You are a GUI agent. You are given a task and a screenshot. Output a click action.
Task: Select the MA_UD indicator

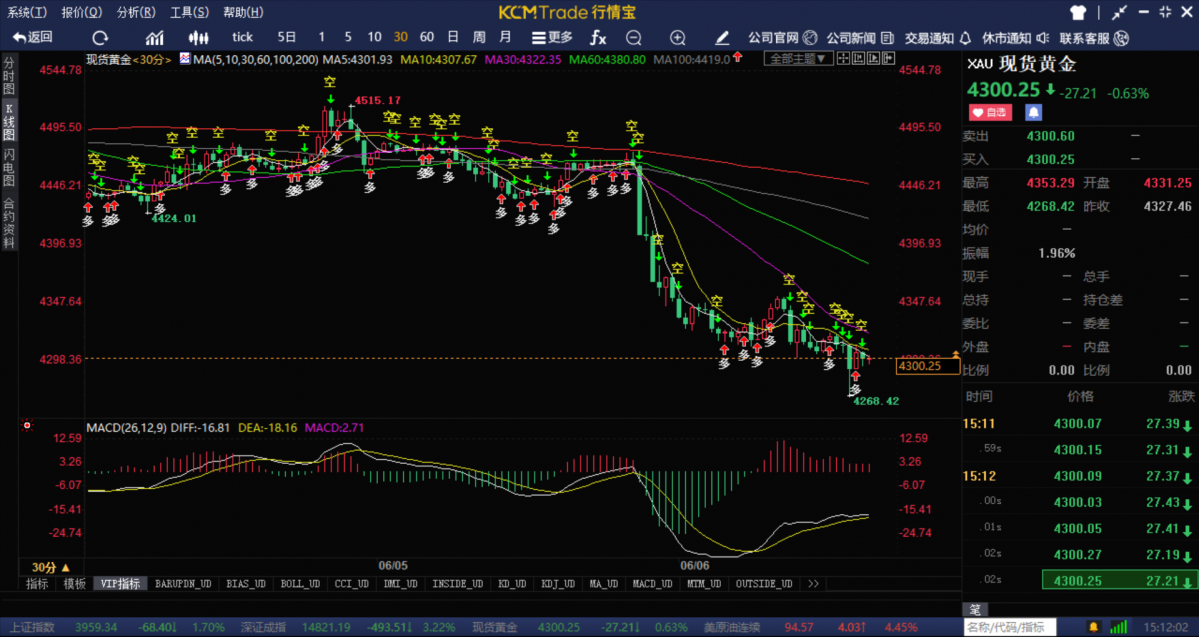click(603, 583)
